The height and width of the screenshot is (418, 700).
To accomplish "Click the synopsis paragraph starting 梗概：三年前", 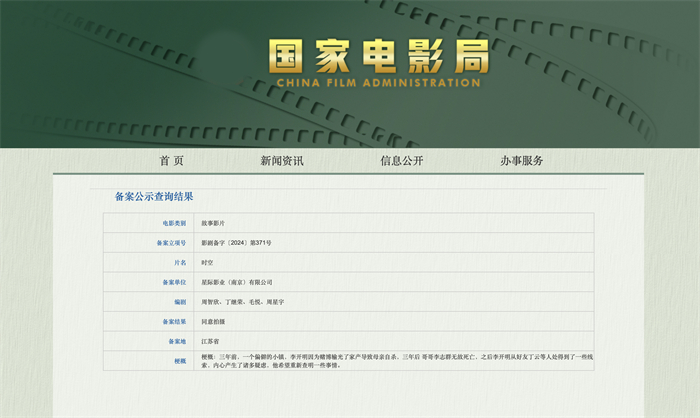I will (397, 361).
